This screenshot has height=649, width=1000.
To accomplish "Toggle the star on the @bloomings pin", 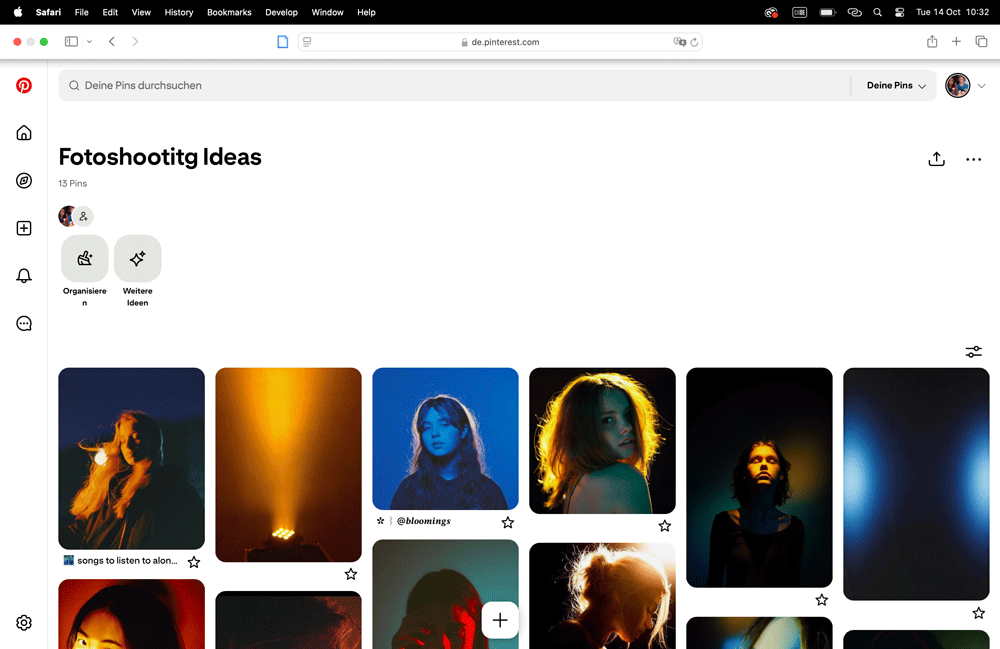I will [508, 522].
